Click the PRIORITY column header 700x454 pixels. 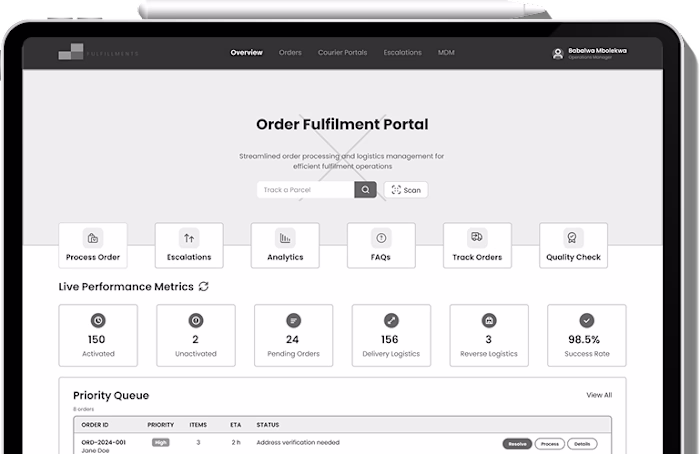pyautogui.click(x=161, y=425)
